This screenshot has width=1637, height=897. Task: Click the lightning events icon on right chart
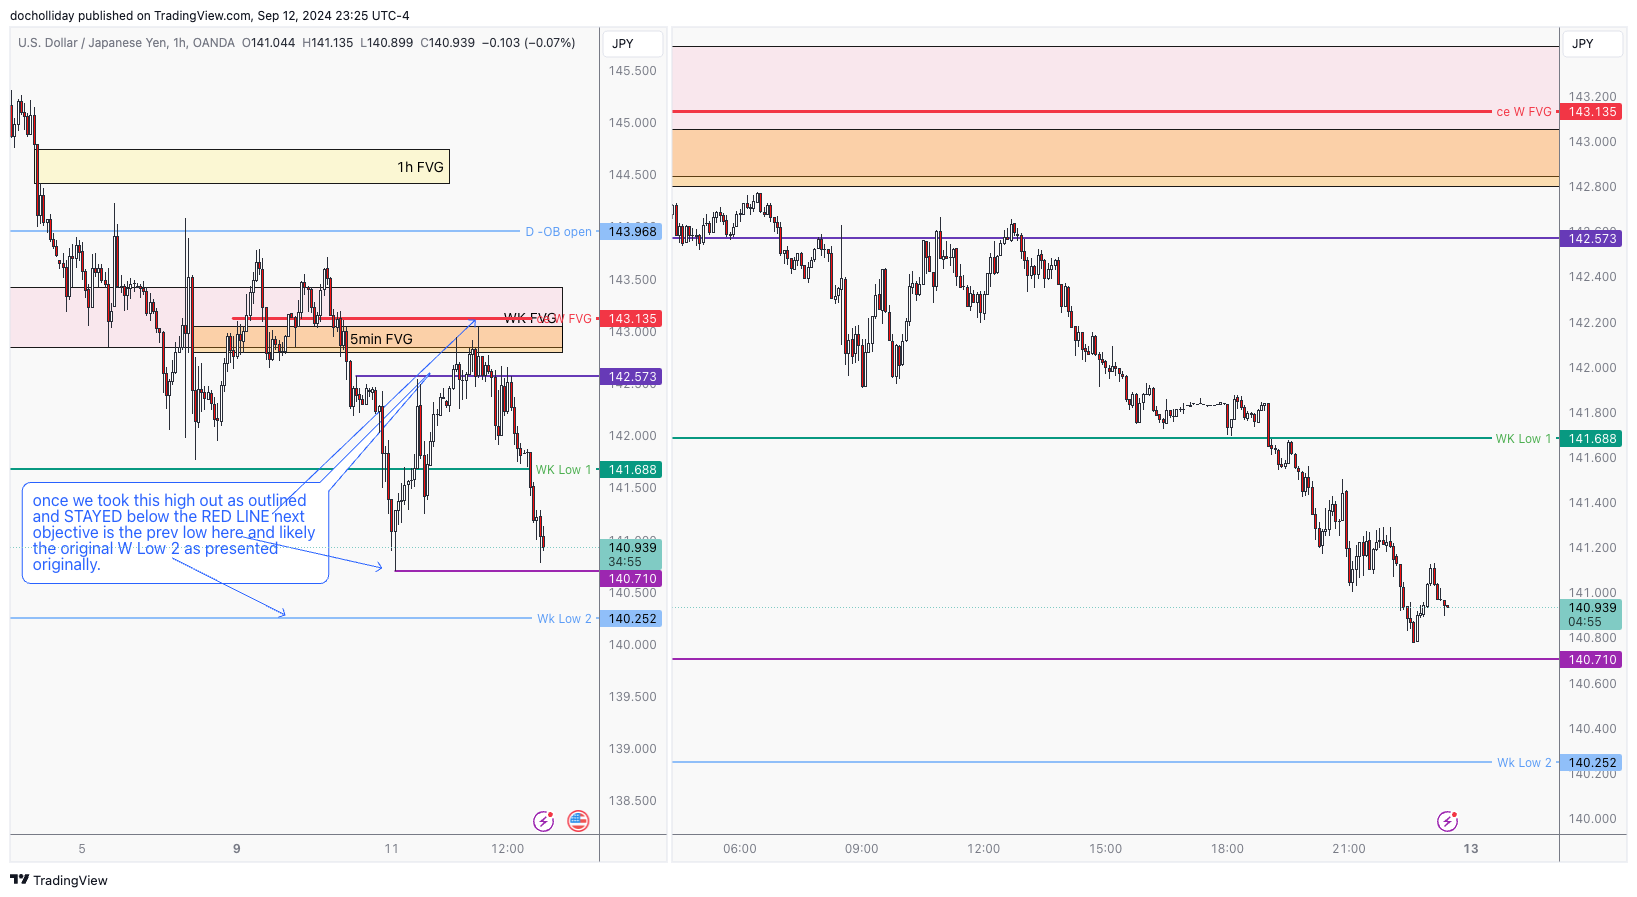(x=1447, y=821)
